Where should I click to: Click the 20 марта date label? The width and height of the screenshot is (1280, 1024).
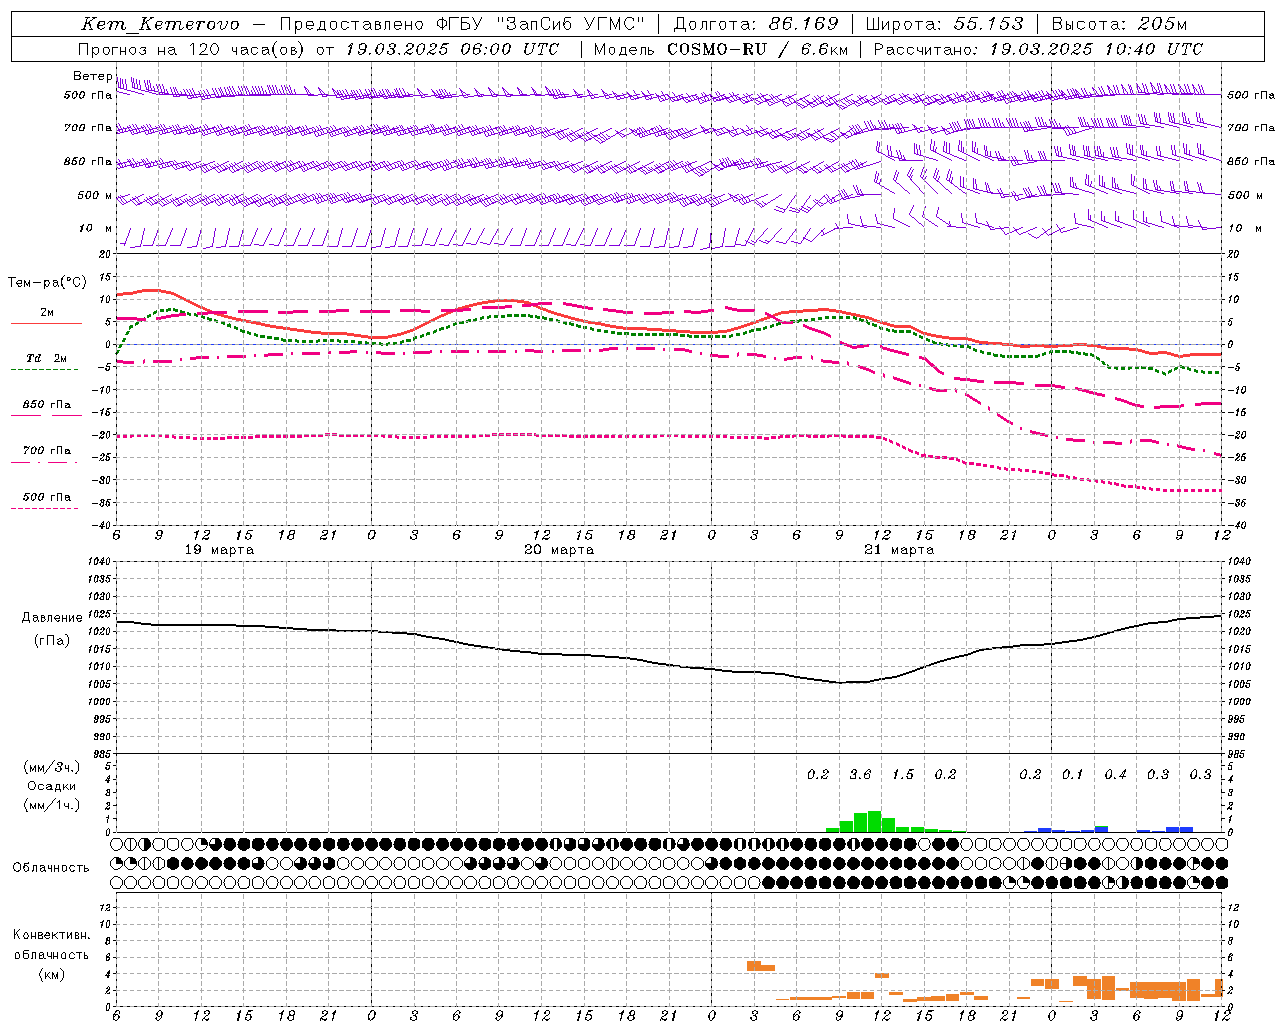[x=559, y=550]
